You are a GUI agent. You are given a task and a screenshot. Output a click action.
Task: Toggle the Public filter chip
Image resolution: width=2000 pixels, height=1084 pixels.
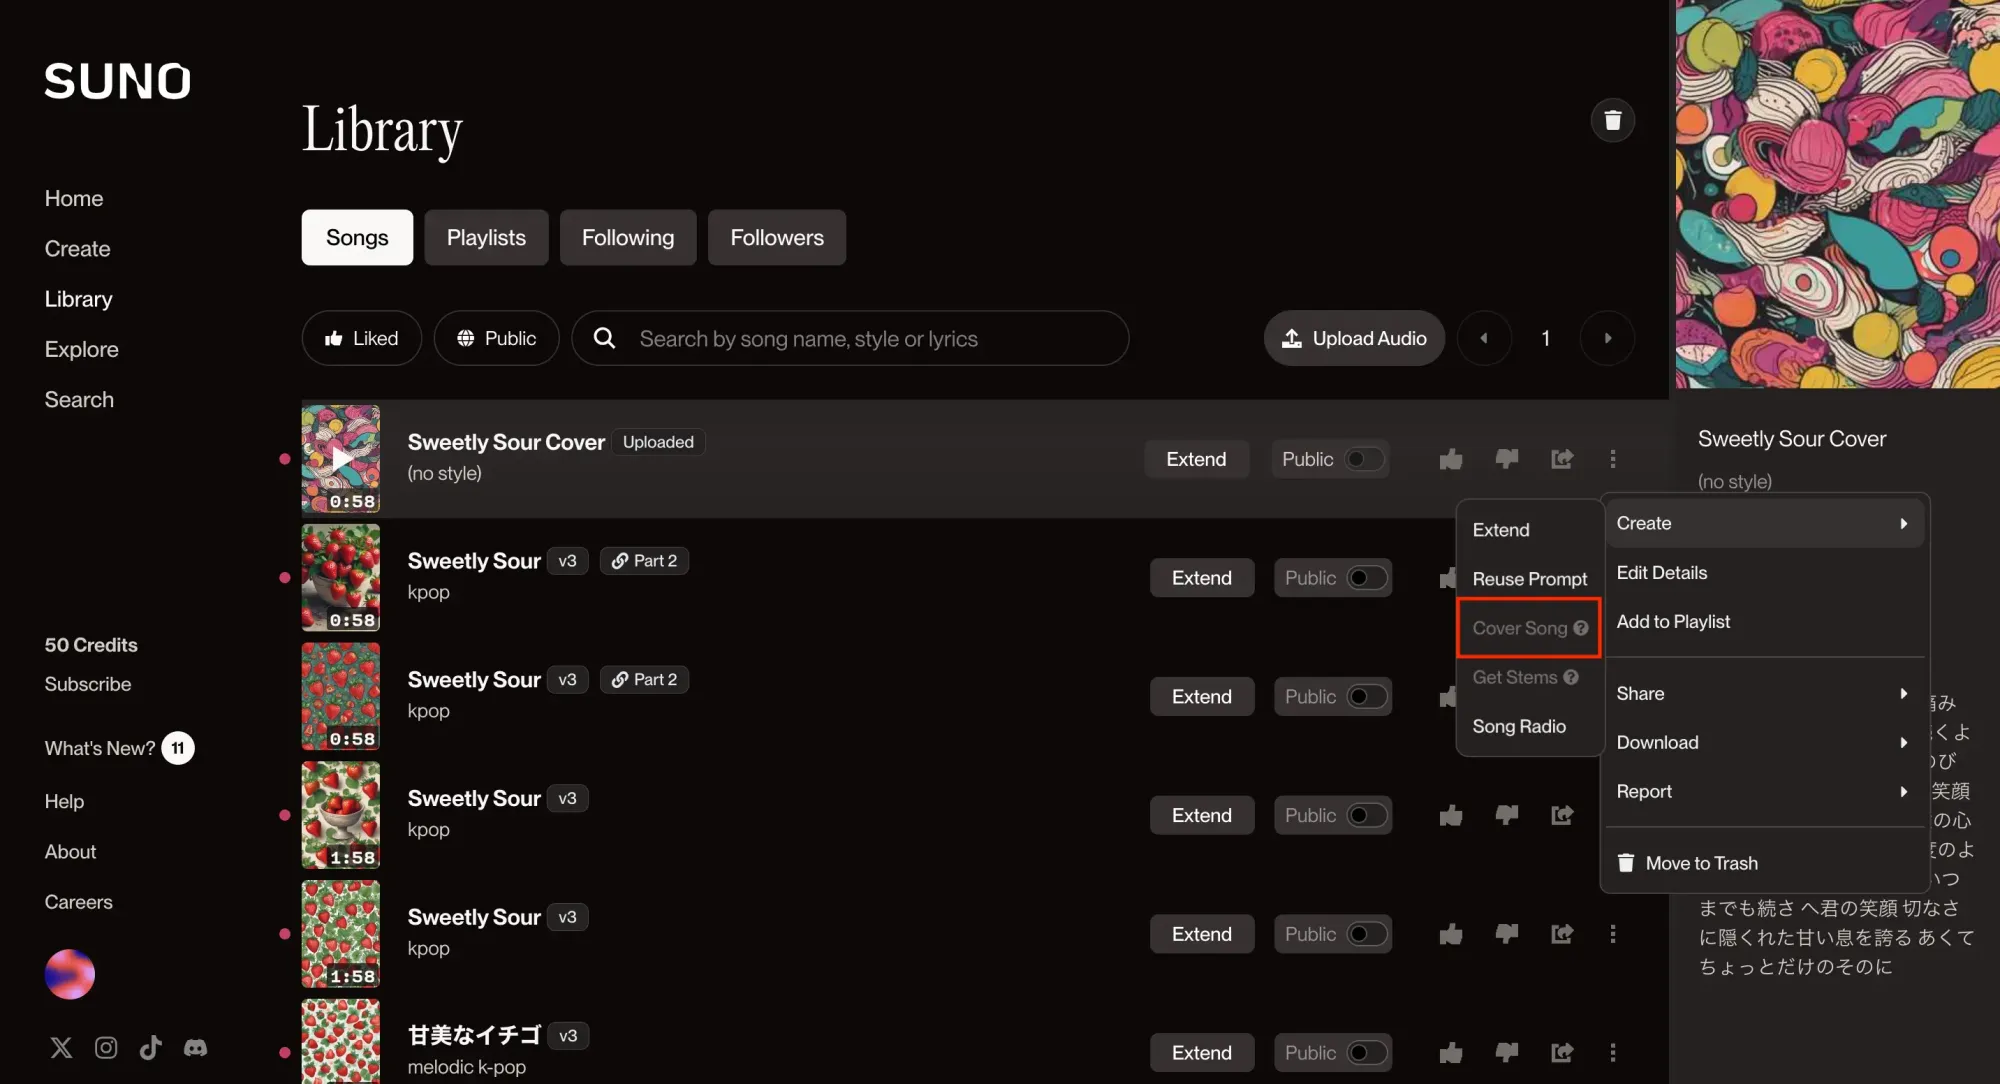click(x=496, y=338)
